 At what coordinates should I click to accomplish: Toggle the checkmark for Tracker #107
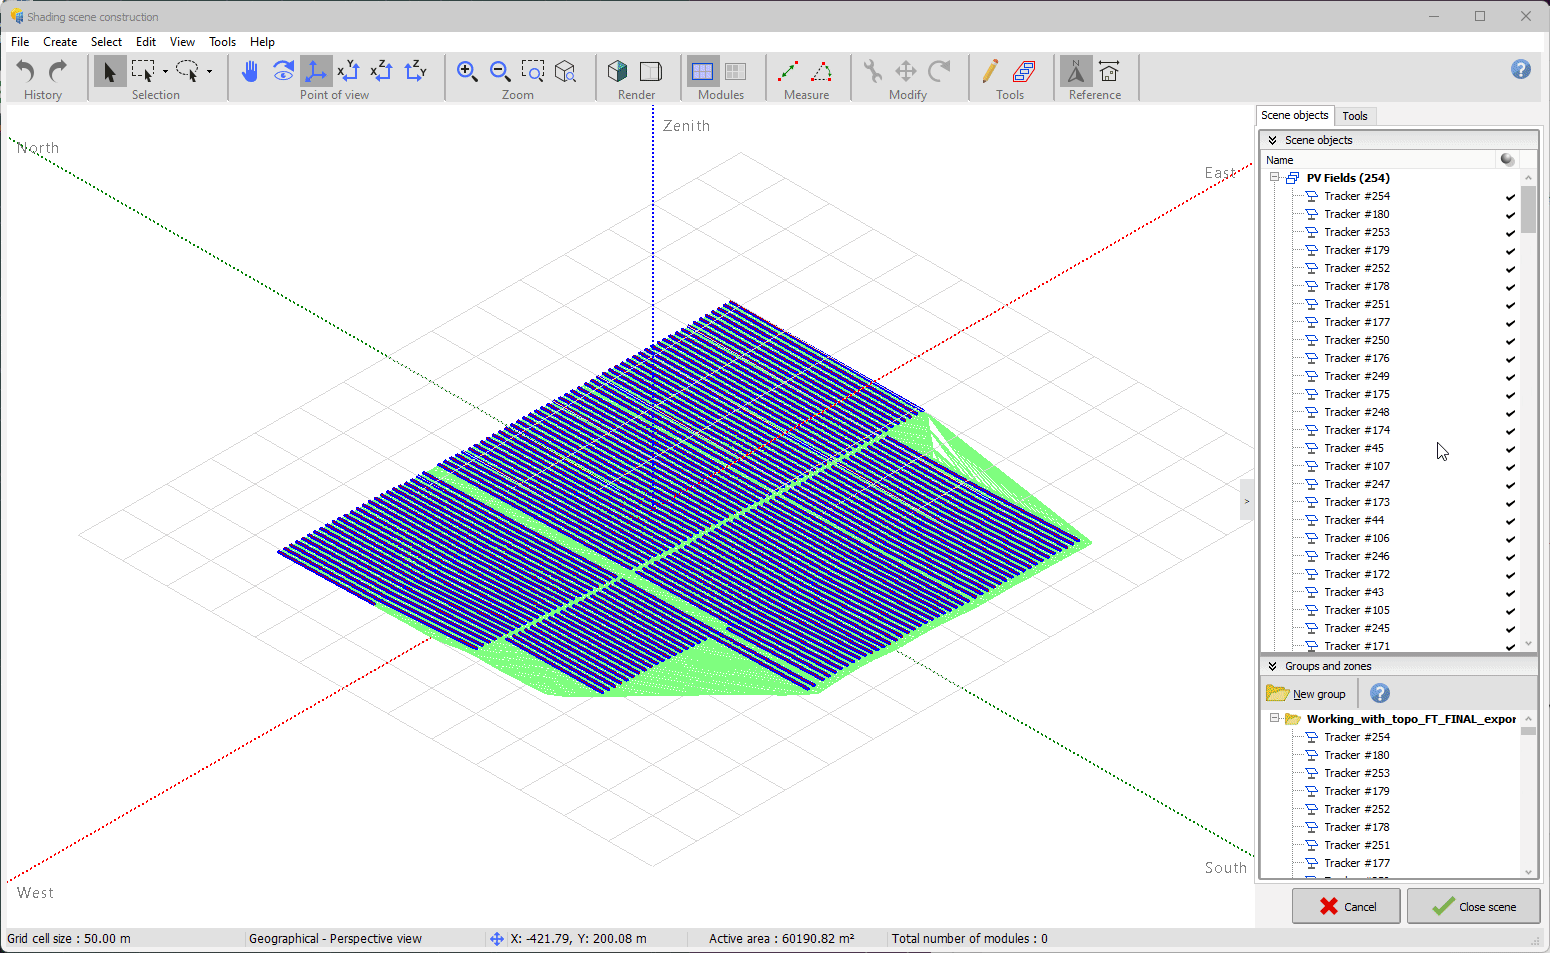click(1510, 467)
